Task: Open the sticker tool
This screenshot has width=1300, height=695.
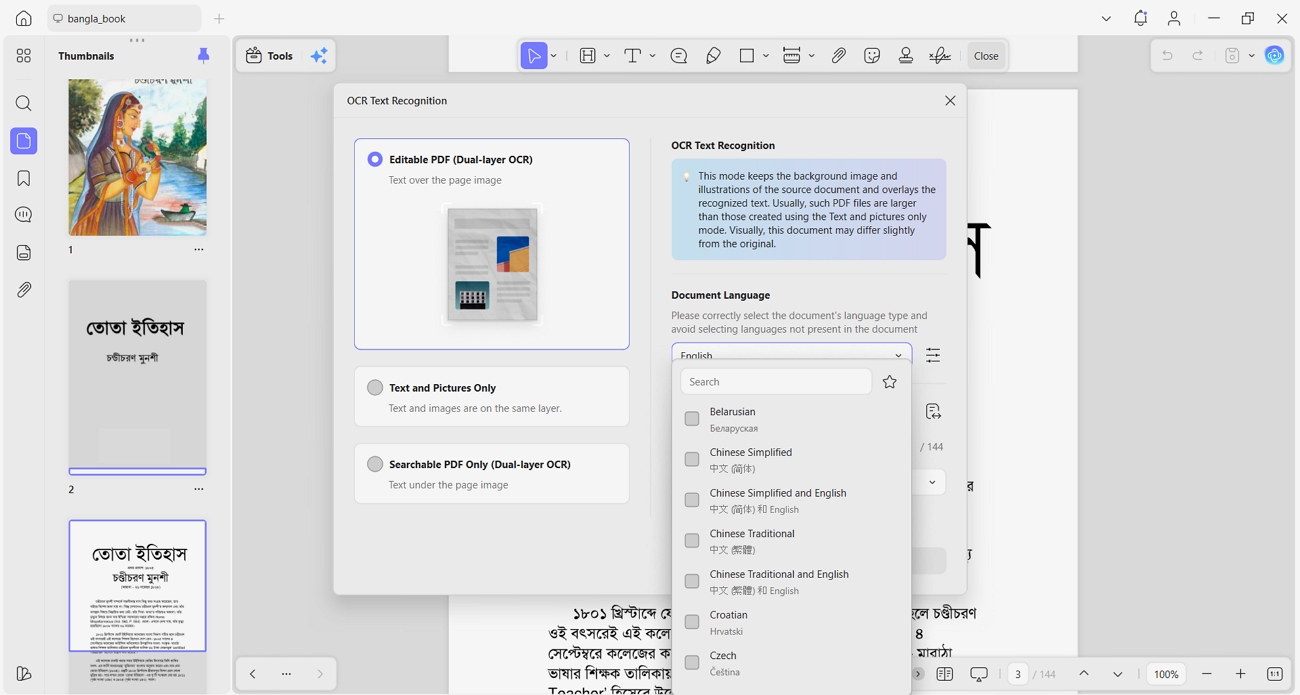Action: click(x=872, y=56)
